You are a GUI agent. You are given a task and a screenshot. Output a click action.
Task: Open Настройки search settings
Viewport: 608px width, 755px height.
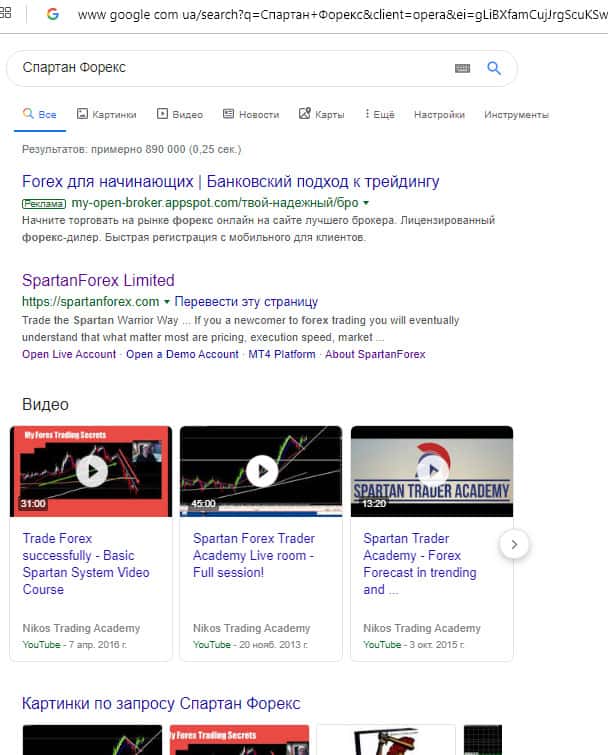439,115
